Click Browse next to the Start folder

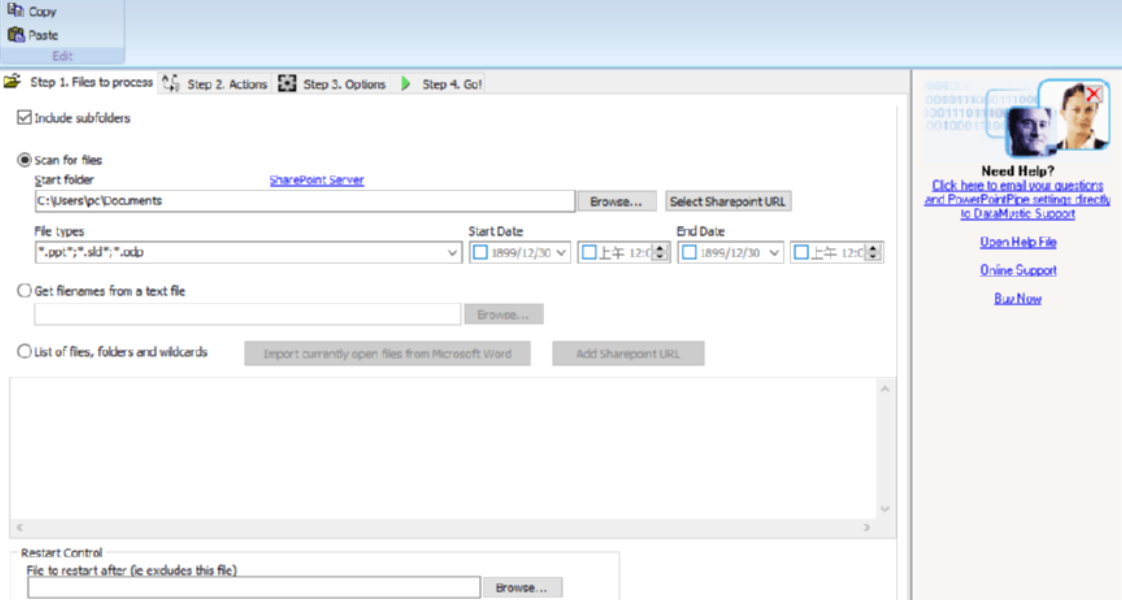[x=616, y=202]
